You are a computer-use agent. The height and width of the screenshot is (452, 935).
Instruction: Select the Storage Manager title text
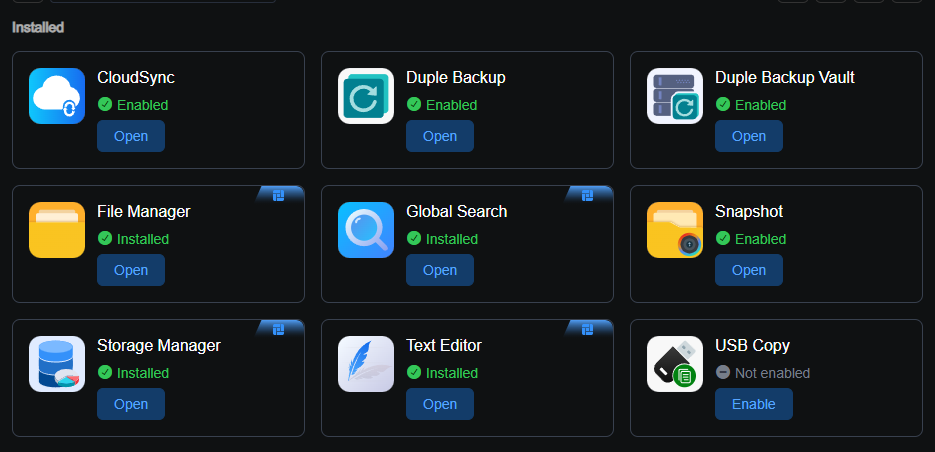pos(159,346)
